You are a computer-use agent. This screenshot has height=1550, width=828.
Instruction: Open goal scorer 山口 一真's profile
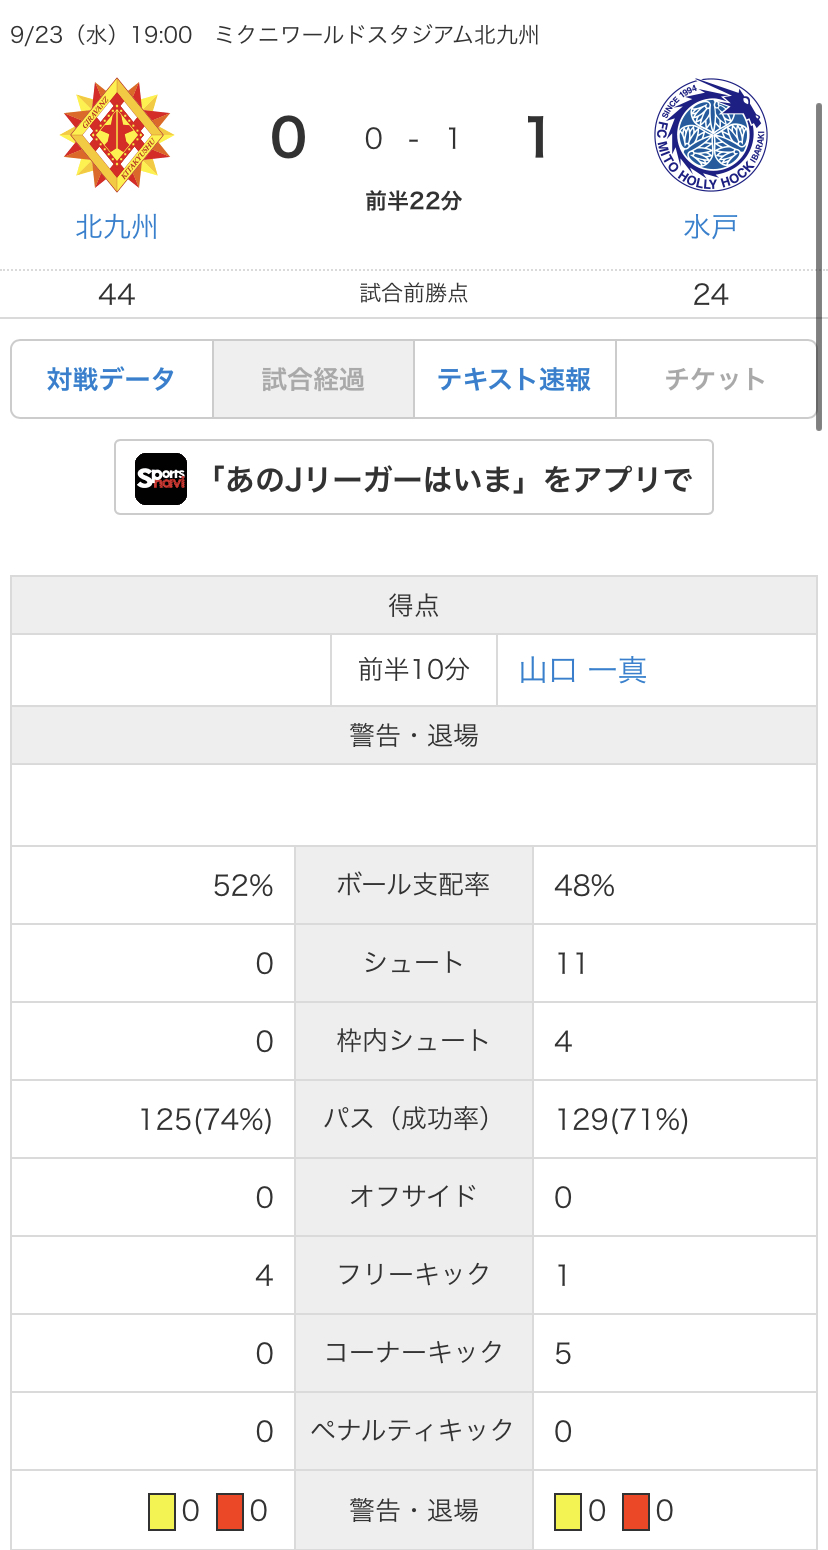[x=583, y=670]
